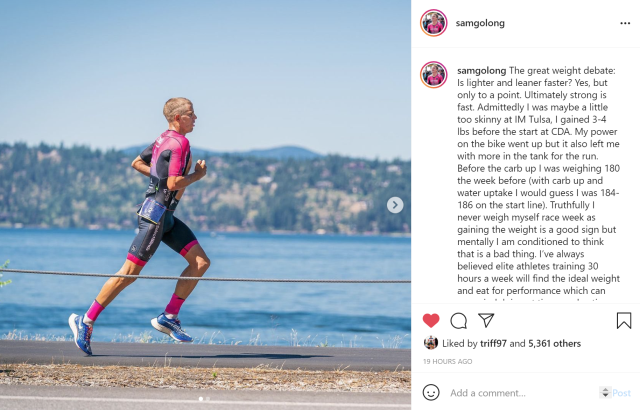Save post with the bookmark icon

click(x=624, y=321)
